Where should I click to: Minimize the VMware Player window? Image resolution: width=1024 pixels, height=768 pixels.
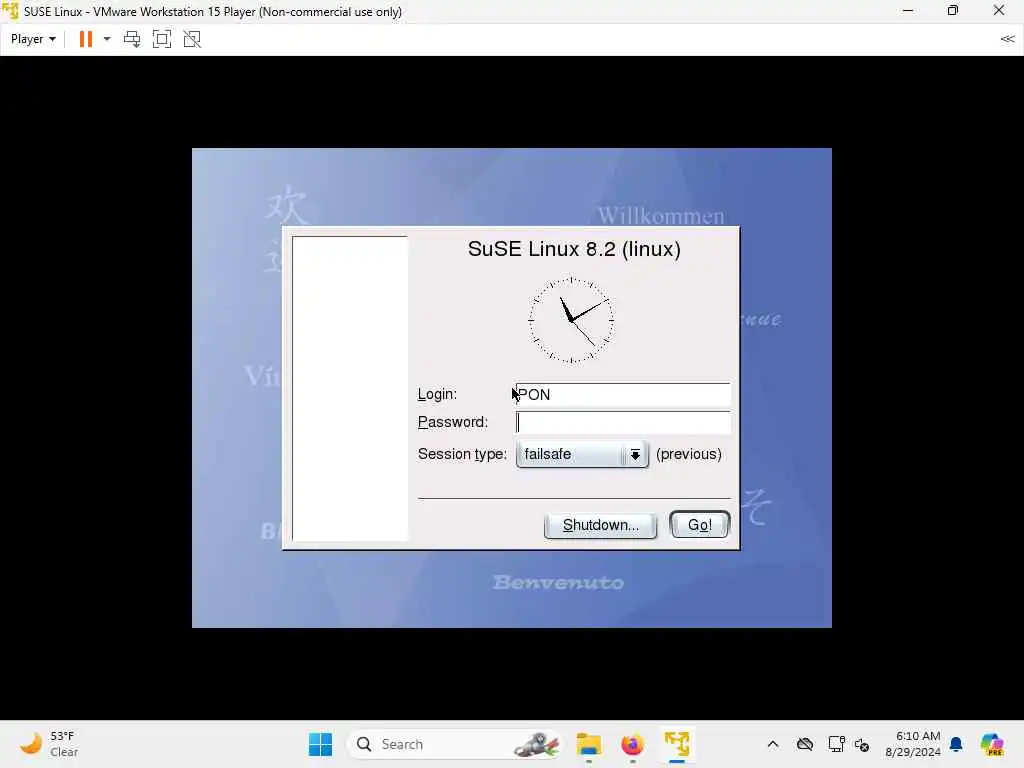[908, 11]
